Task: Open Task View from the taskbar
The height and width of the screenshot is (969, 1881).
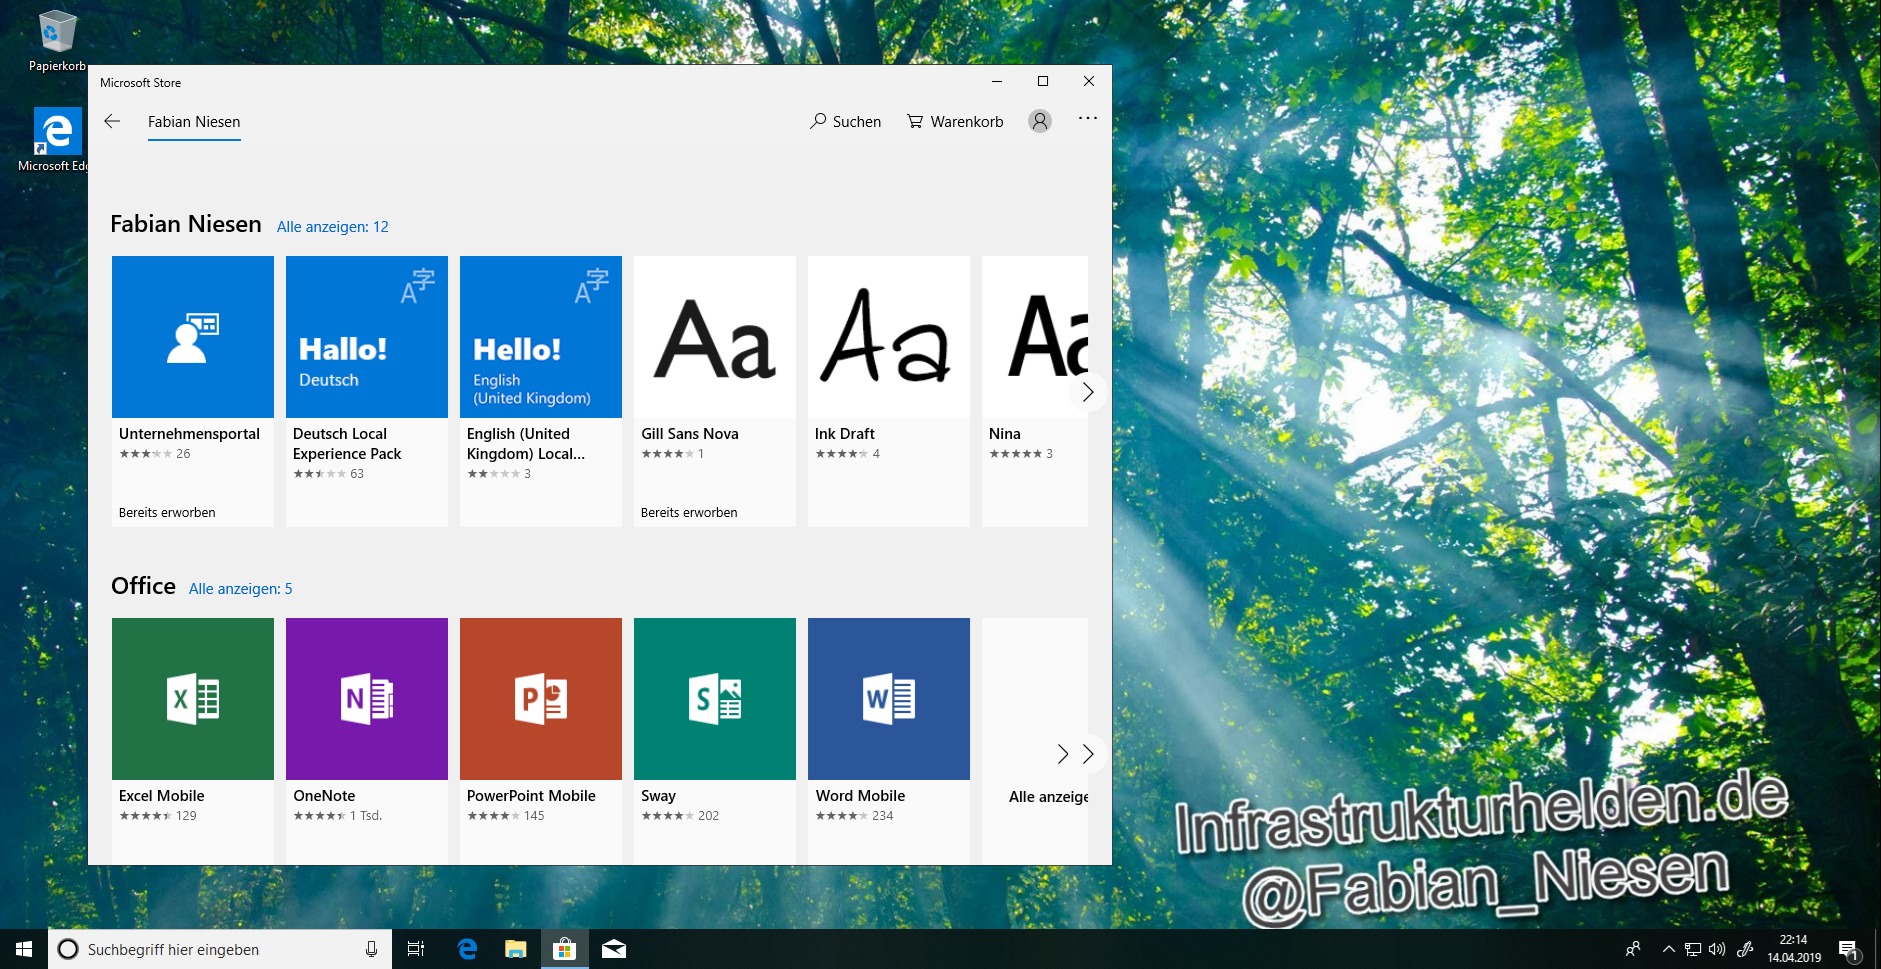Action: (x=416, y=949)
